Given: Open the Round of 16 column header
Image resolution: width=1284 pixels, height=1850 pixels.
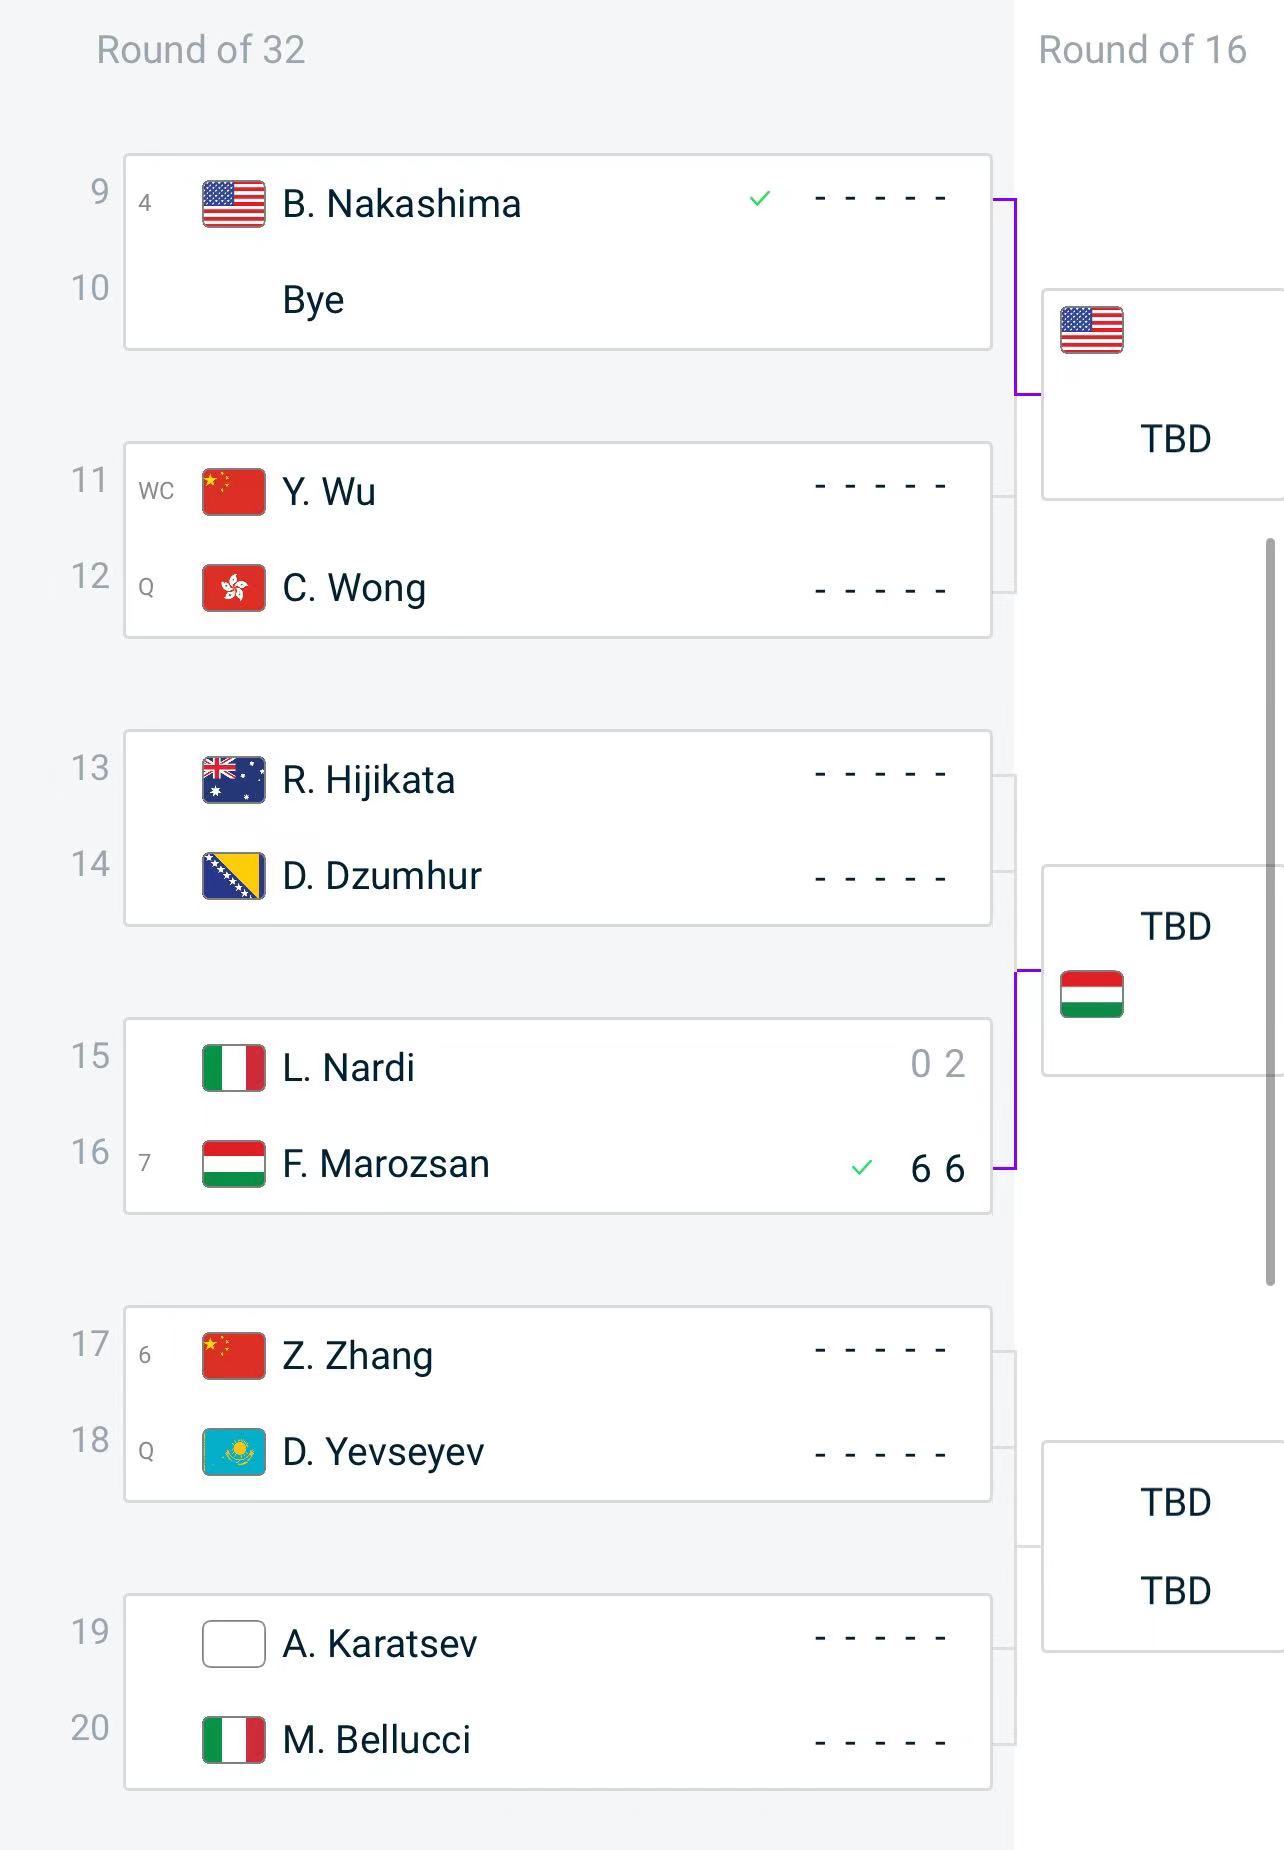Looking at the screenshot, I should tap(1142, 50).
